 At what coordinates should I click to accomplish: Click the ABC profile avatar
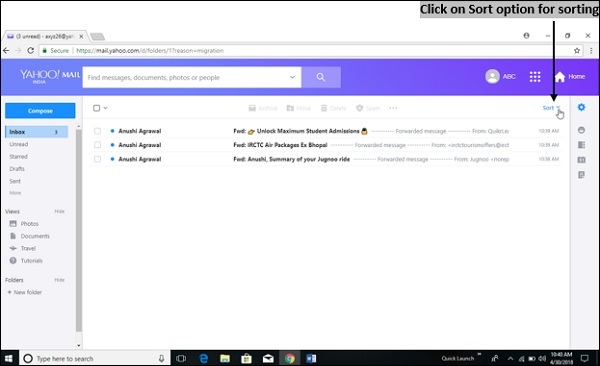point(492,77)
